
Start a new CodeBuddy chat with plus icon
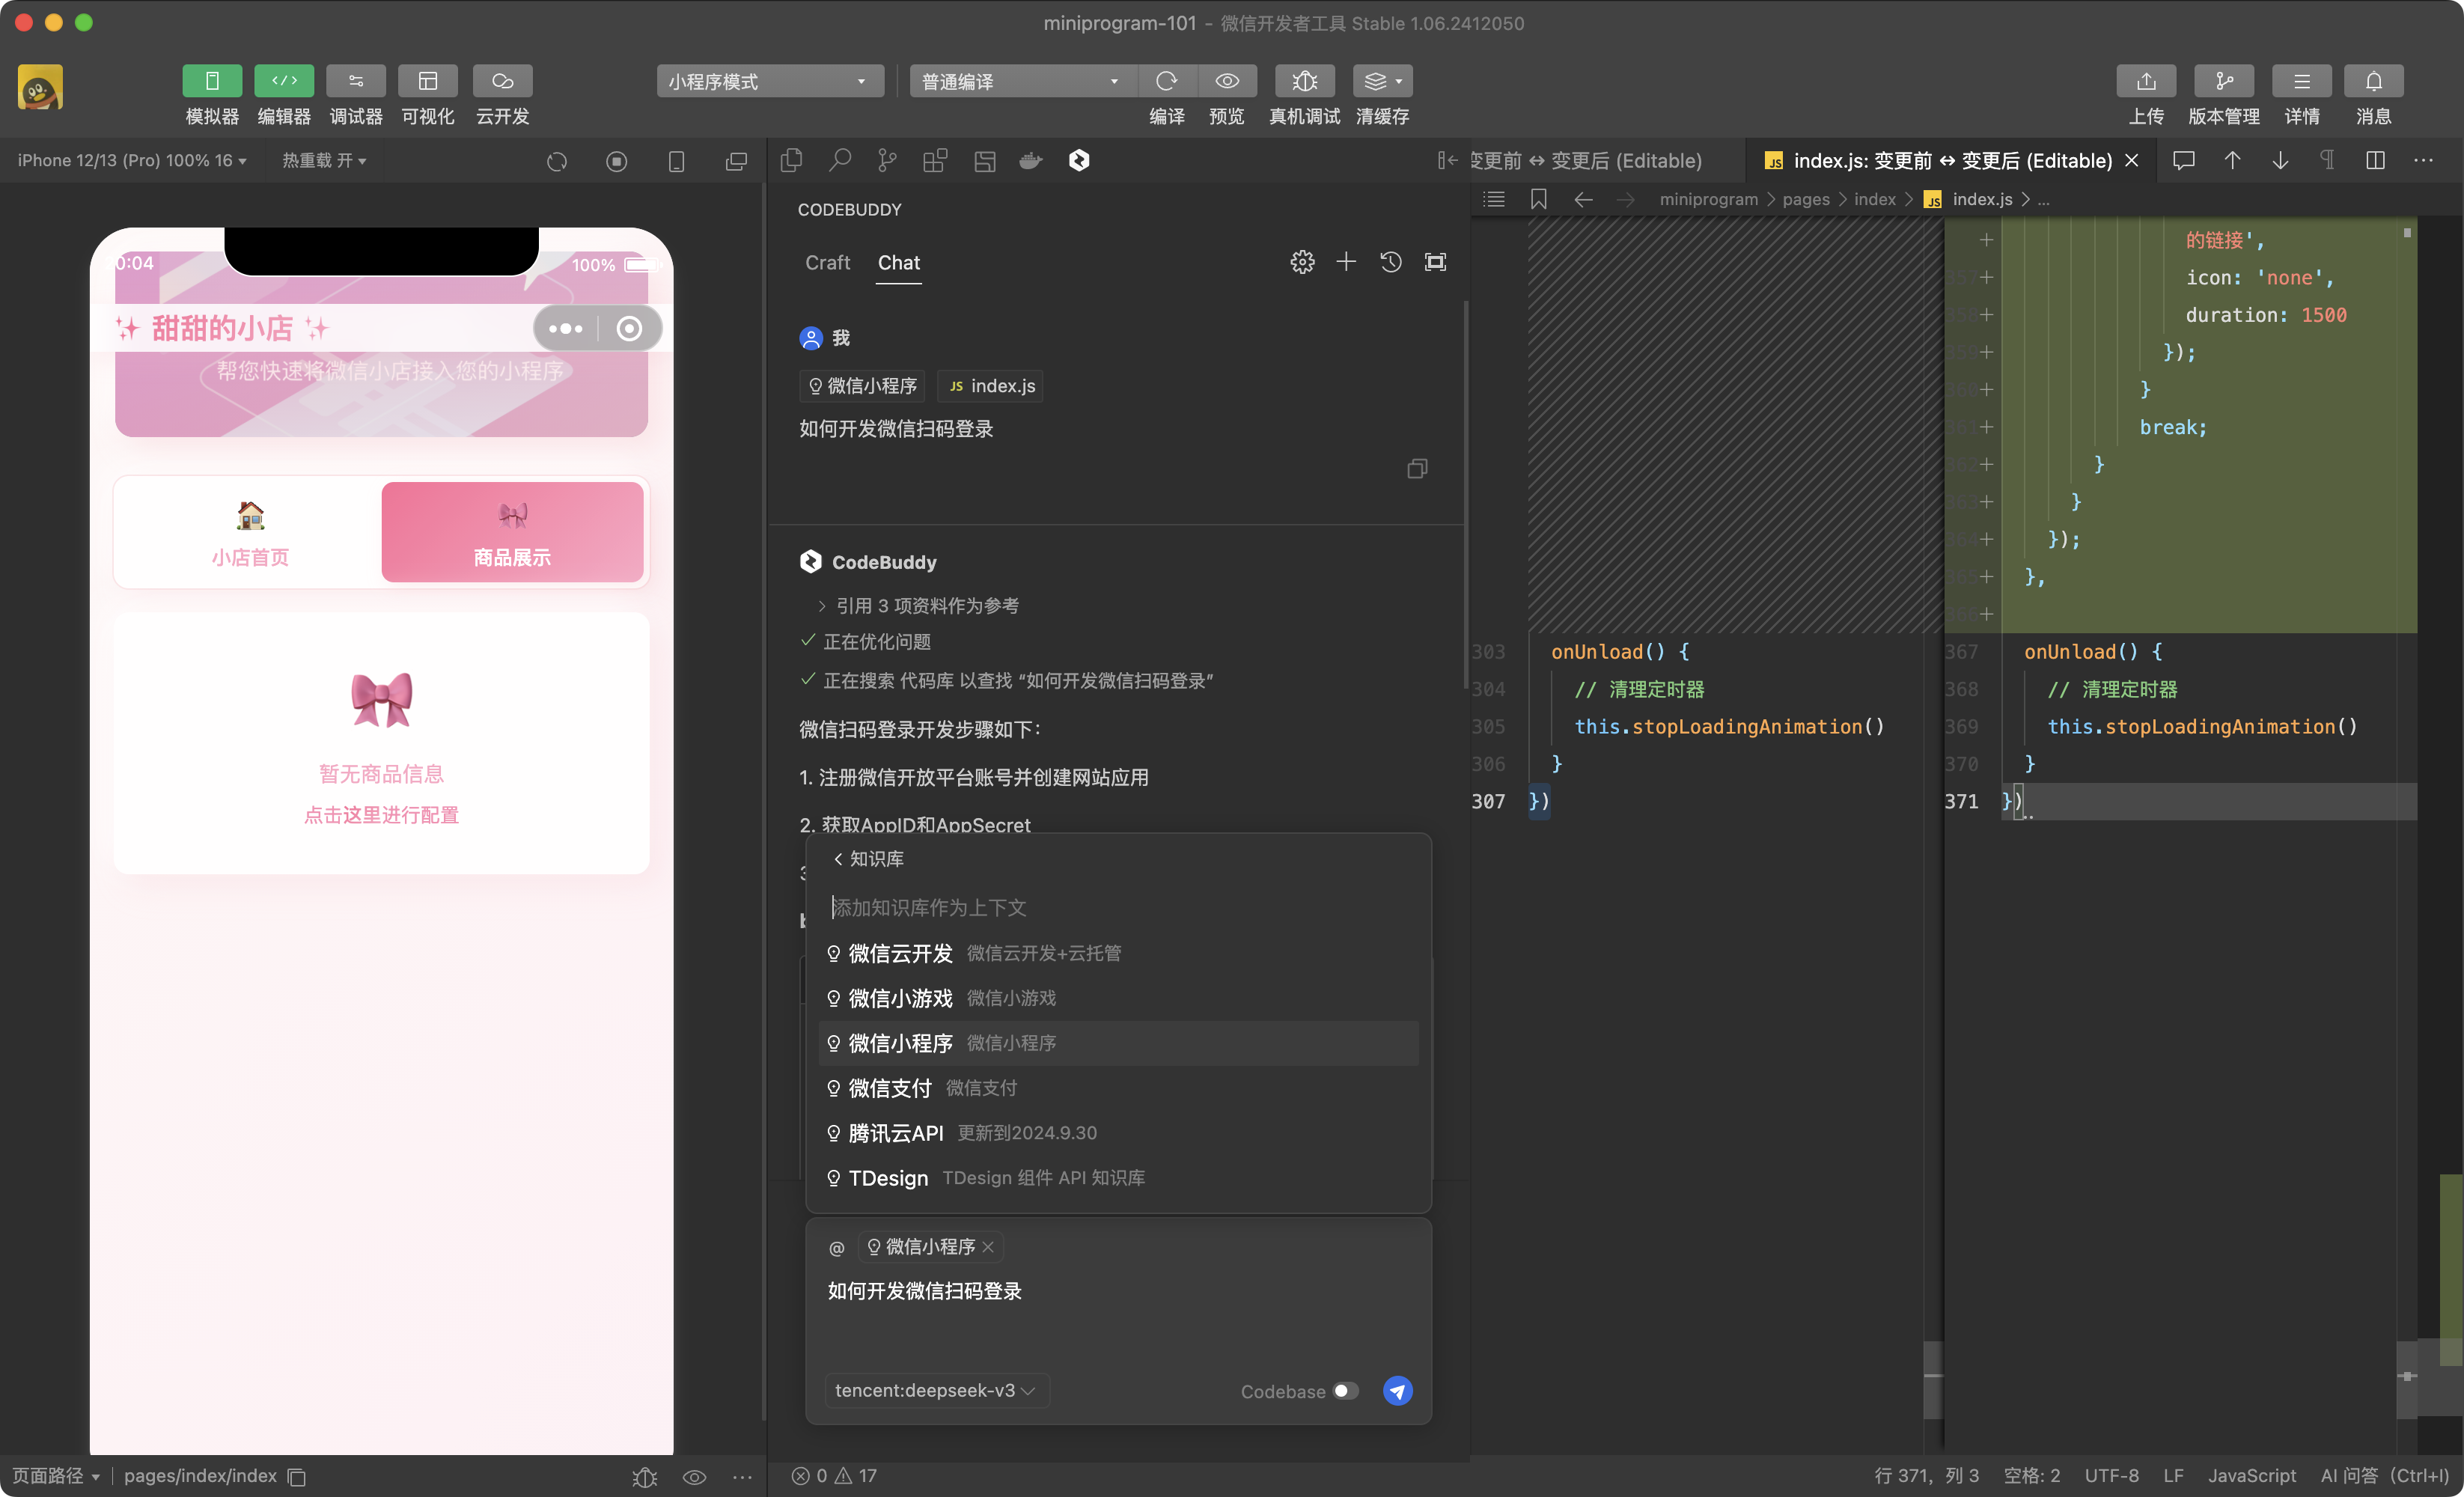[1346, 262]
